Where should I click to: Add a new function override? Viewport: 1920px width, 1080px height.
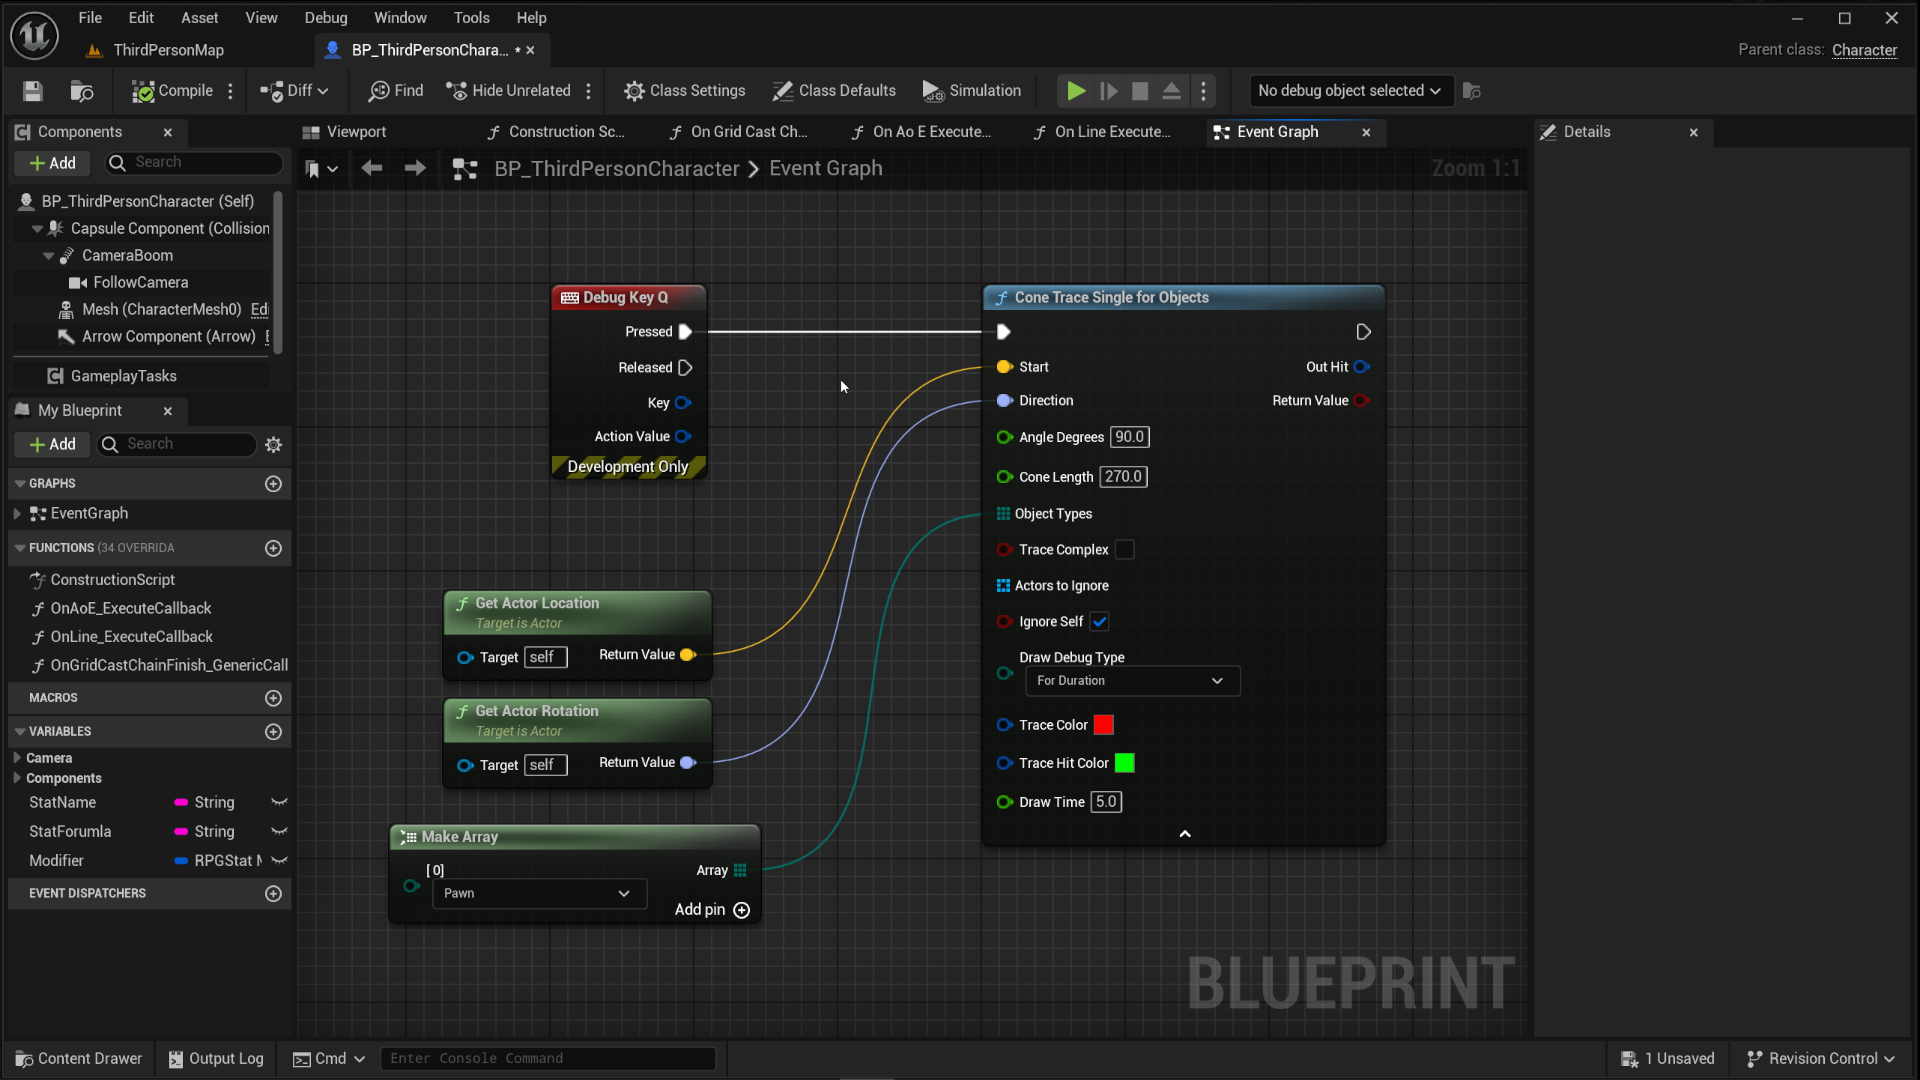274,548
